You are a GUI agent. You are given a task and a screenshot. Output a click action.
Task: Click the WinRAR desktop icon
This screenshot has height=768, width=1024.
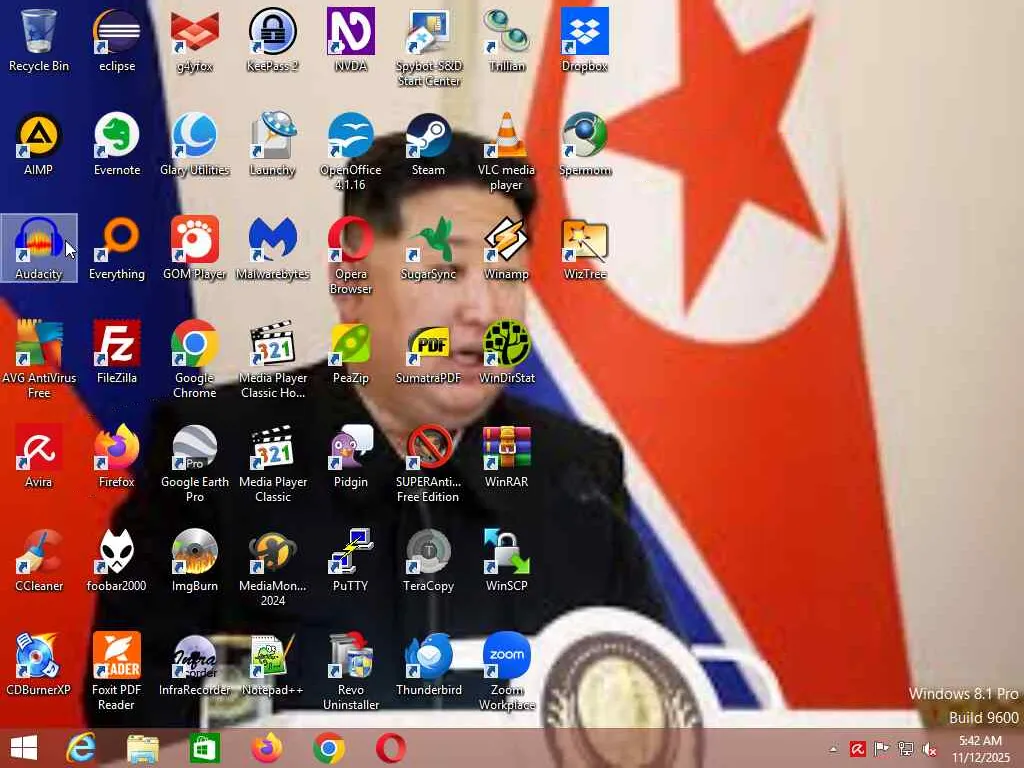click(507, 456)
